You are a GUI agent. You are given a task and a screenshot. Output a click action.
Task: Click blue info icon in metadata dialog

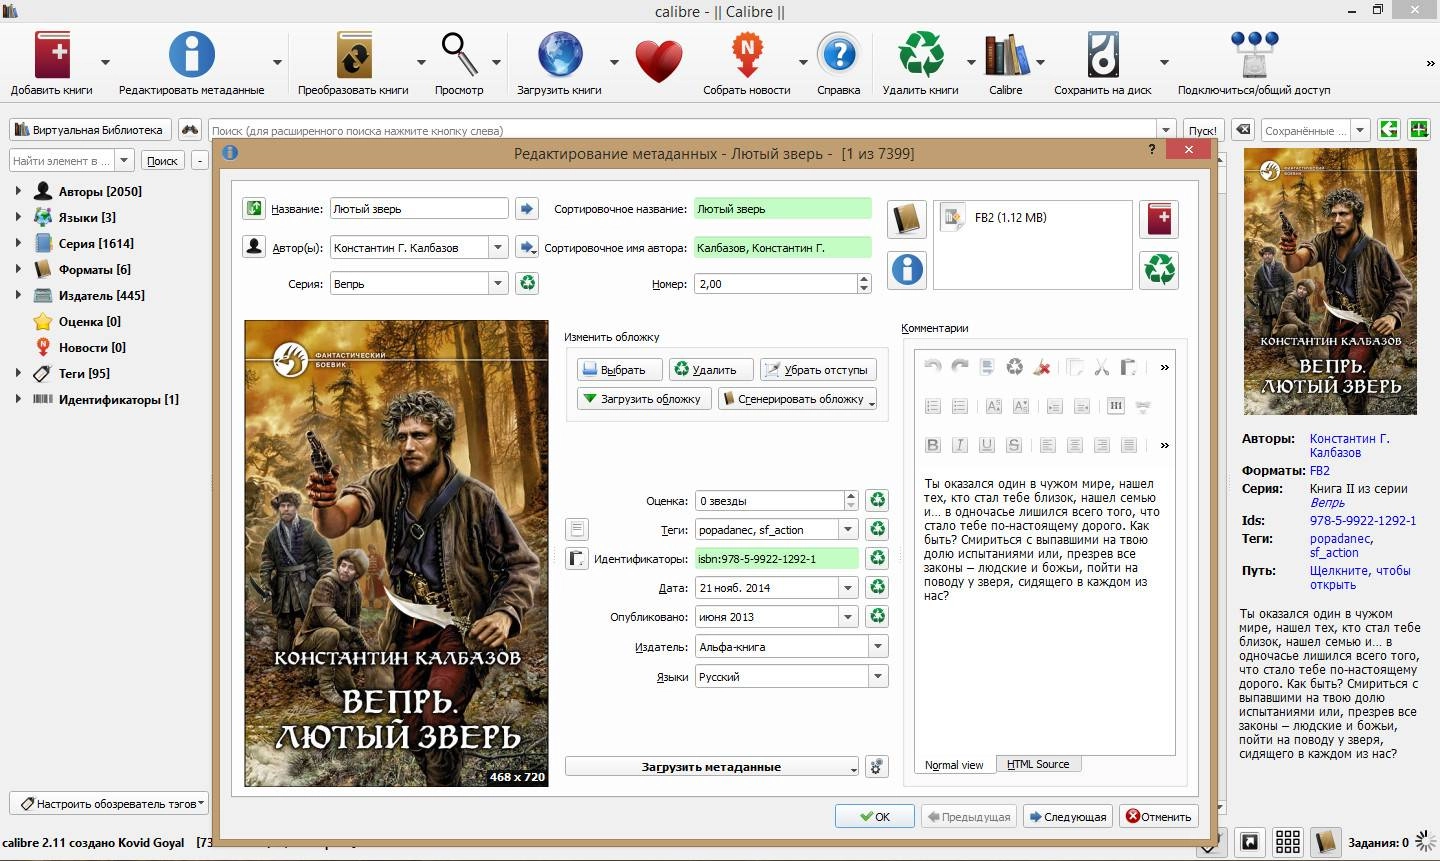tap(907, 269)
